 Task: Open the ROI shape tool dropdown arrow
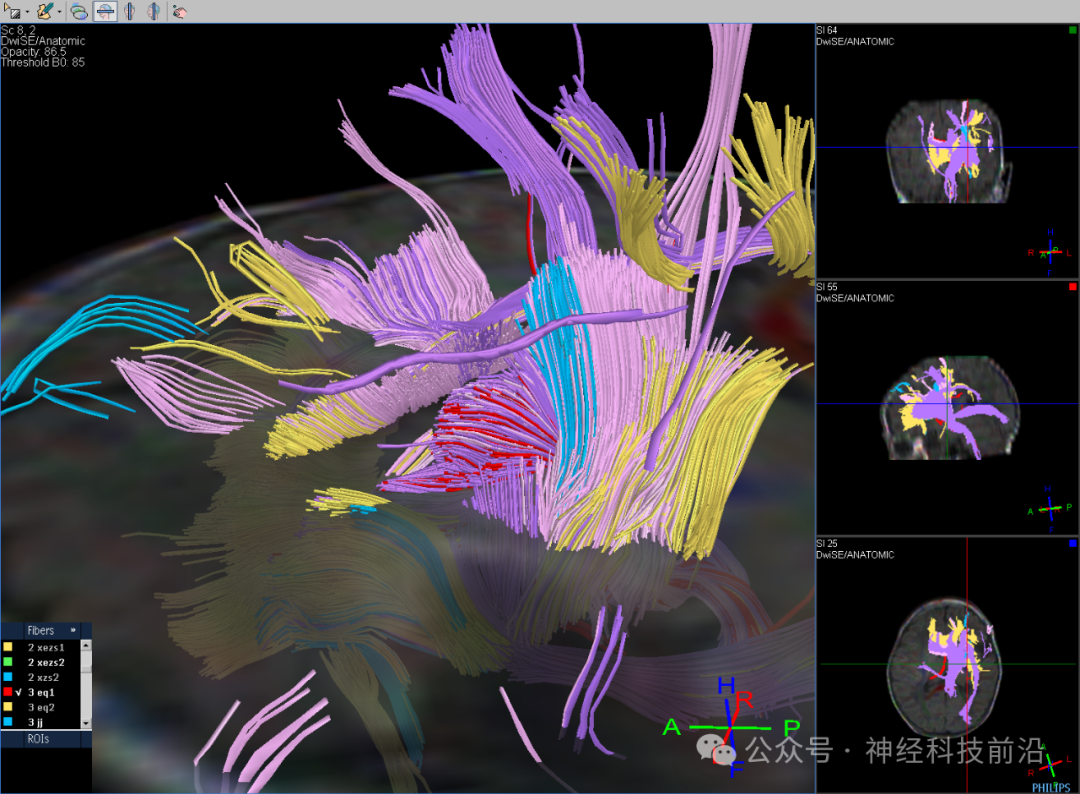pyautogui.click(x=27, y=12)
